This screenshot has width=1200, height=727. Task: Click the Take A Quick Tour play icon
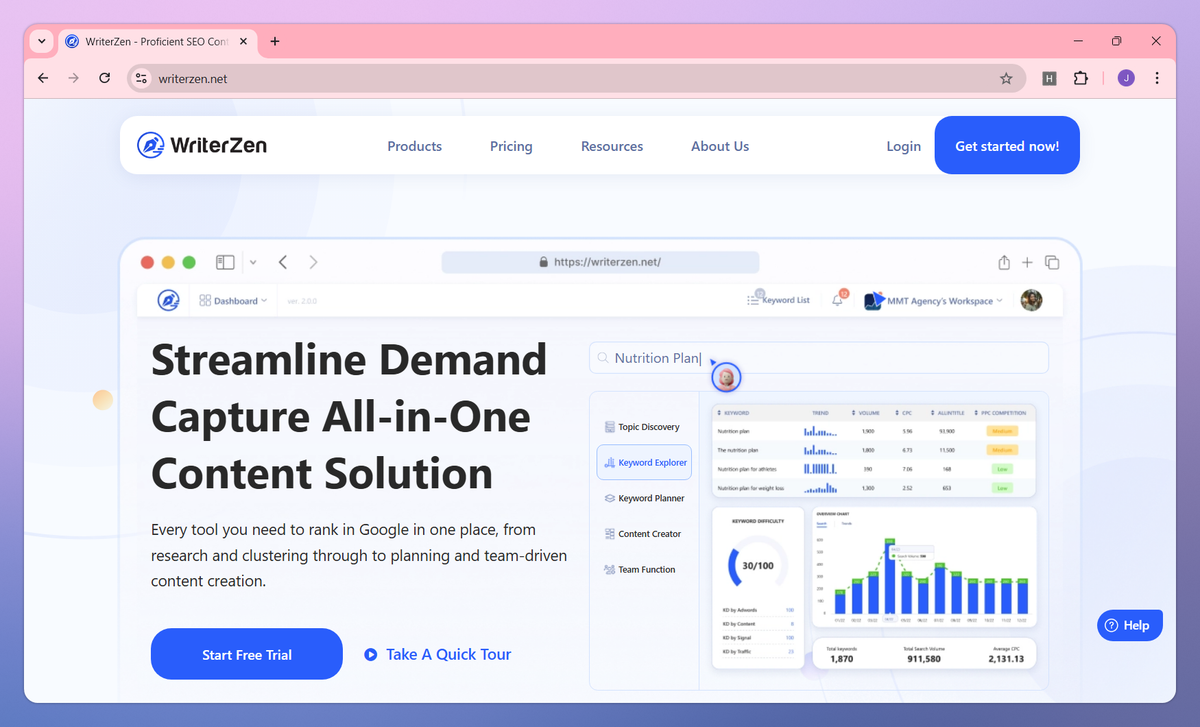(371, 655)
